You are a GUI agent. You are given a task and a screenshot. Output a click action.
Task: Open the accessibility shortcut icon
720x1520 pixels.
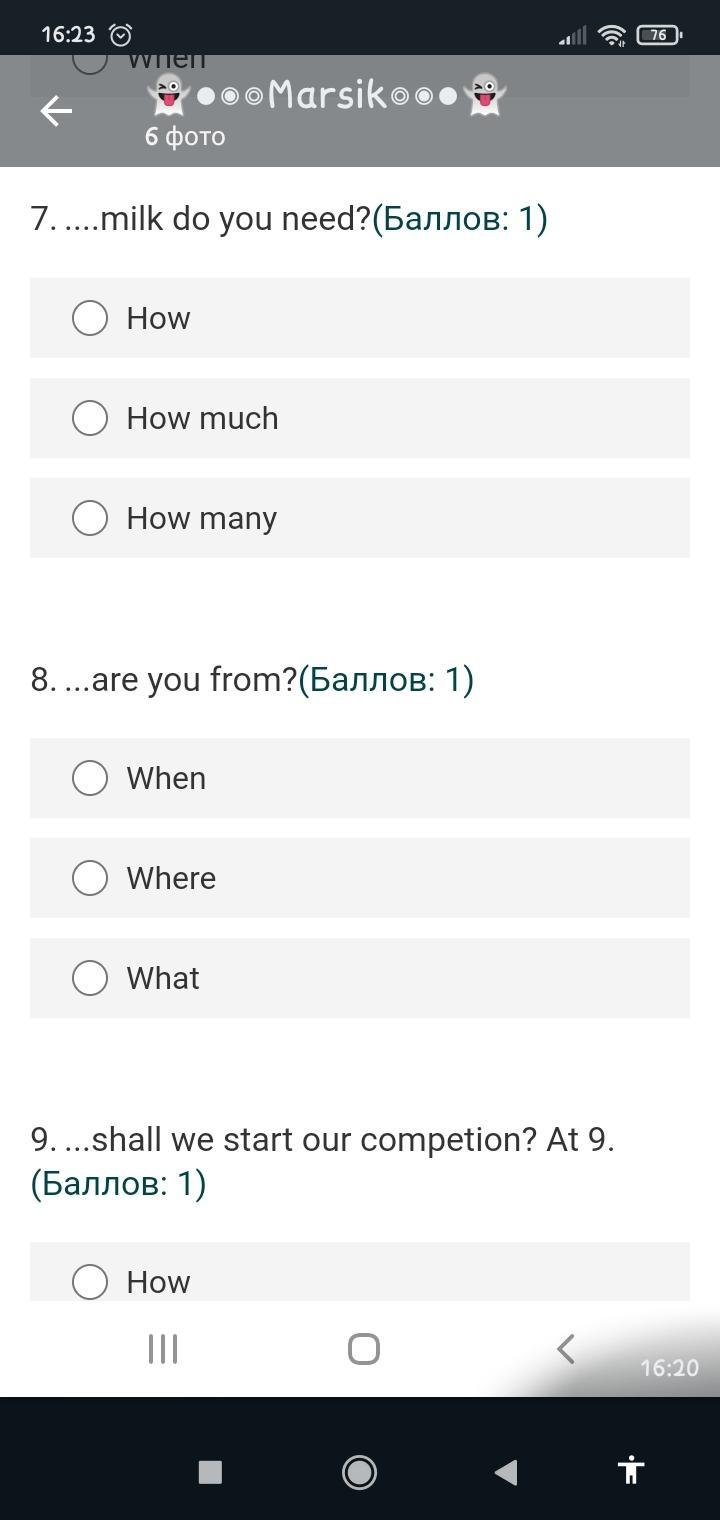tap(630, 1470)
